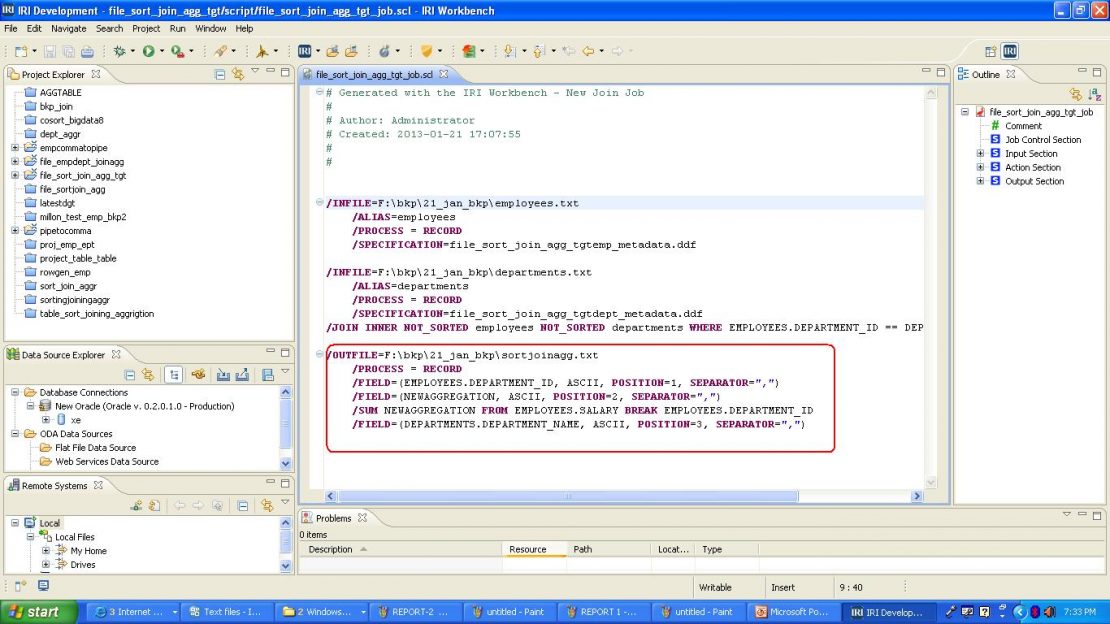Click the yellow shield toolbar icon
Viewport: 1110px width, 624px height.
(426, 51)
